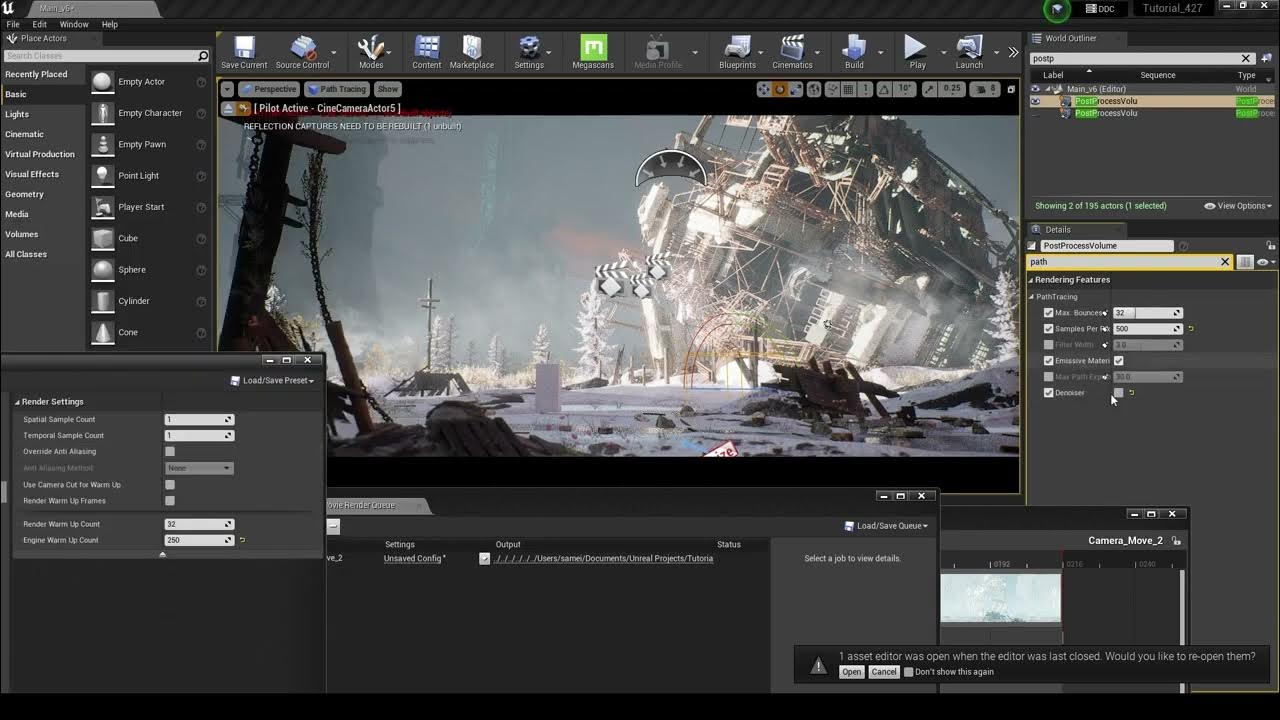1280x720 pixels.
Task: Click the Samples Per Pixel value field
Action: pos(1148,329)
